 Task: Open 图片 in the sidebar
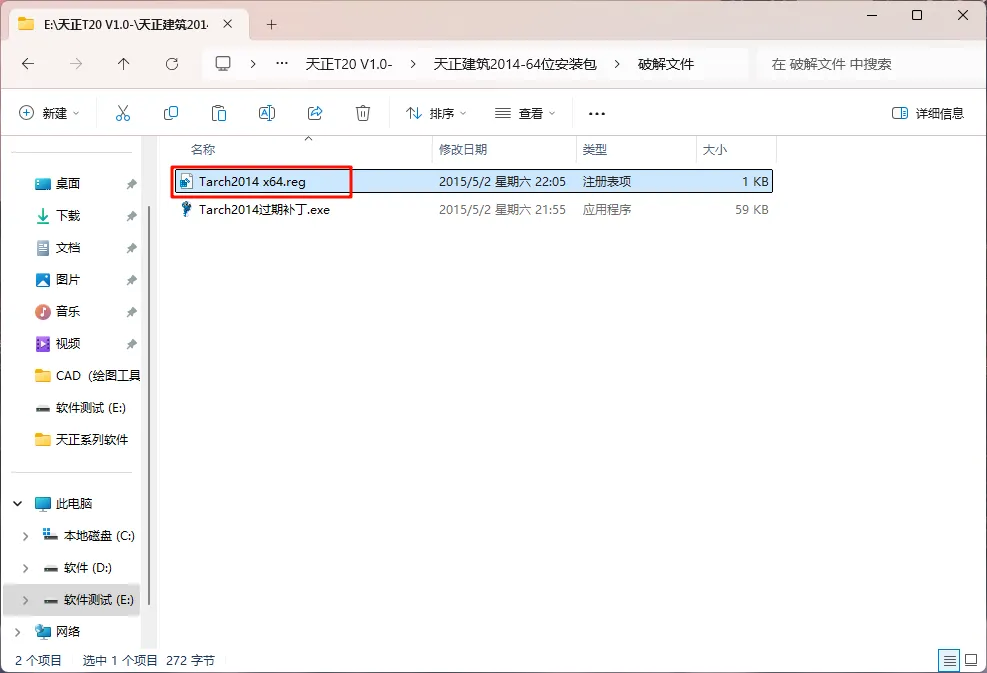(68, 280)
